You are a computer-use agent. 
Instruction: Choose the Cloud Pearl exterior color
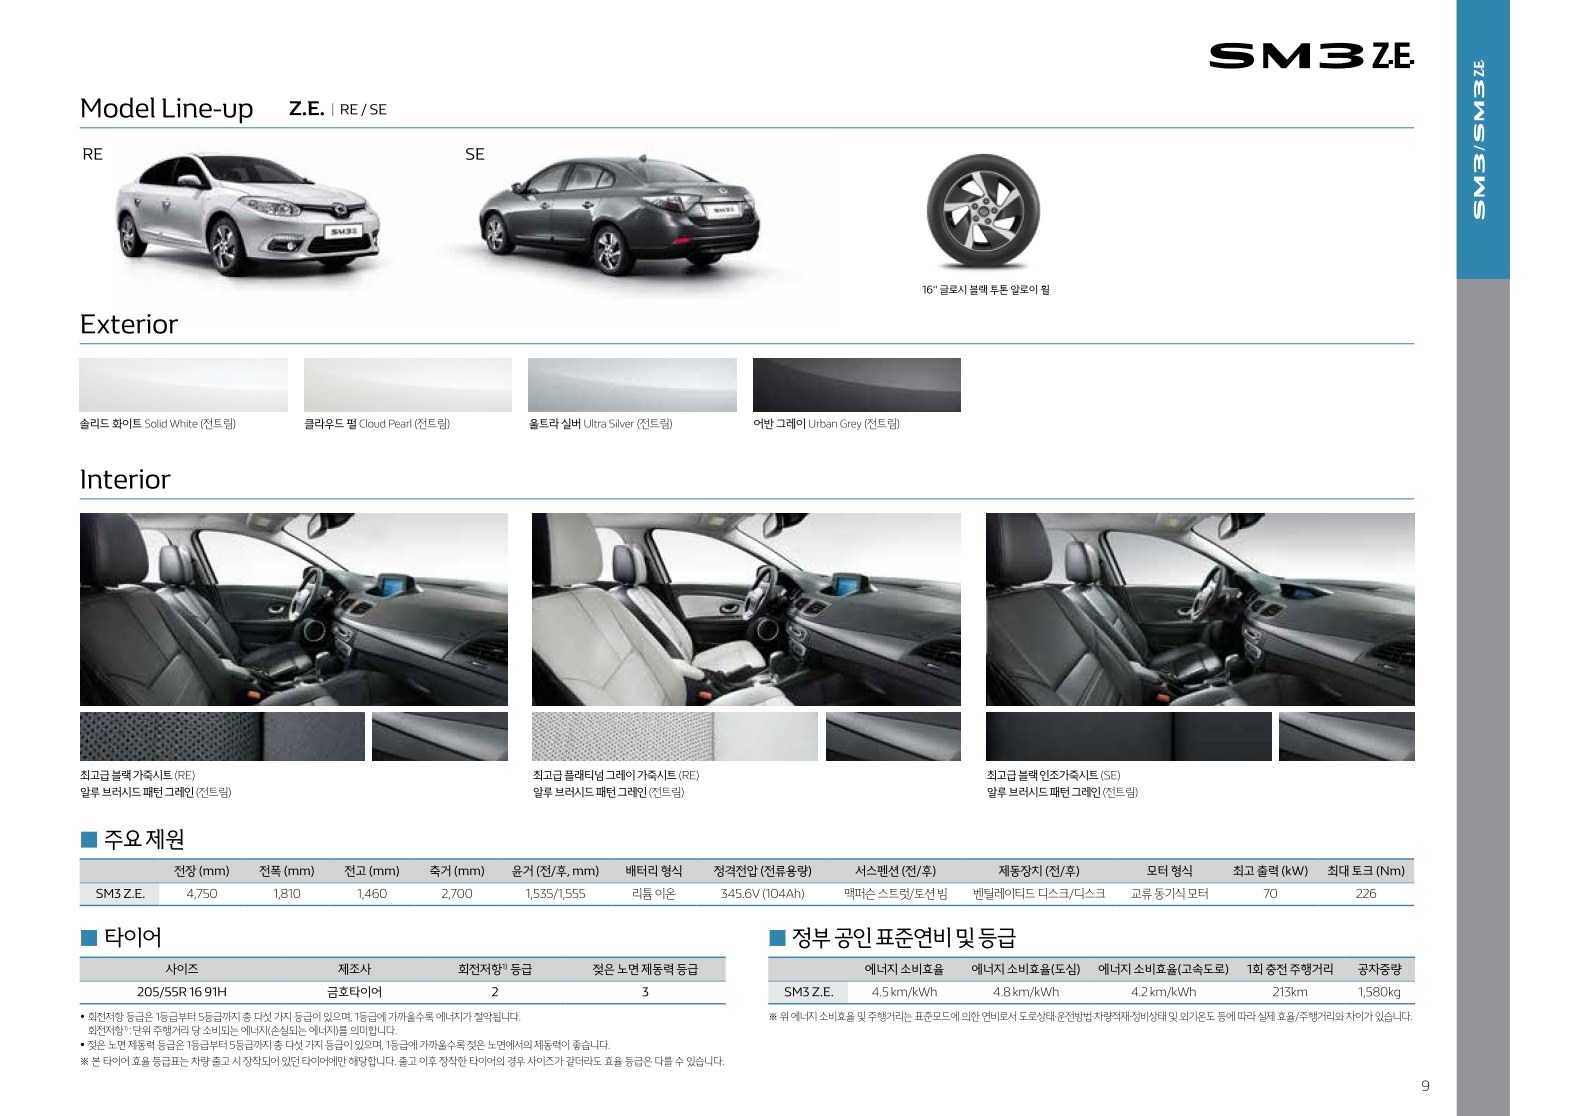(x=407, y=385)
